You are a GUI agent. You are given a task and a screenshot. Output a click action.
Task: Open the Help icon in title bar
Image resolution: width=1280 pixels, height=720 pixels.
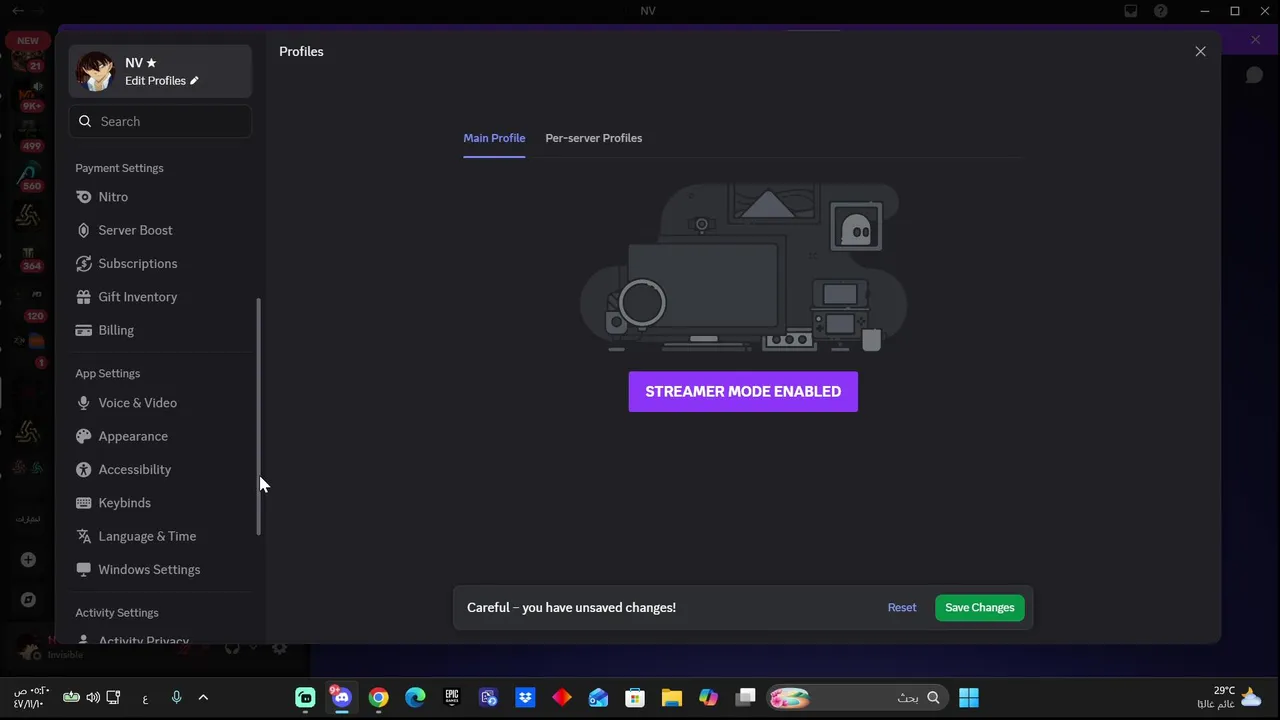[1161, 11]
